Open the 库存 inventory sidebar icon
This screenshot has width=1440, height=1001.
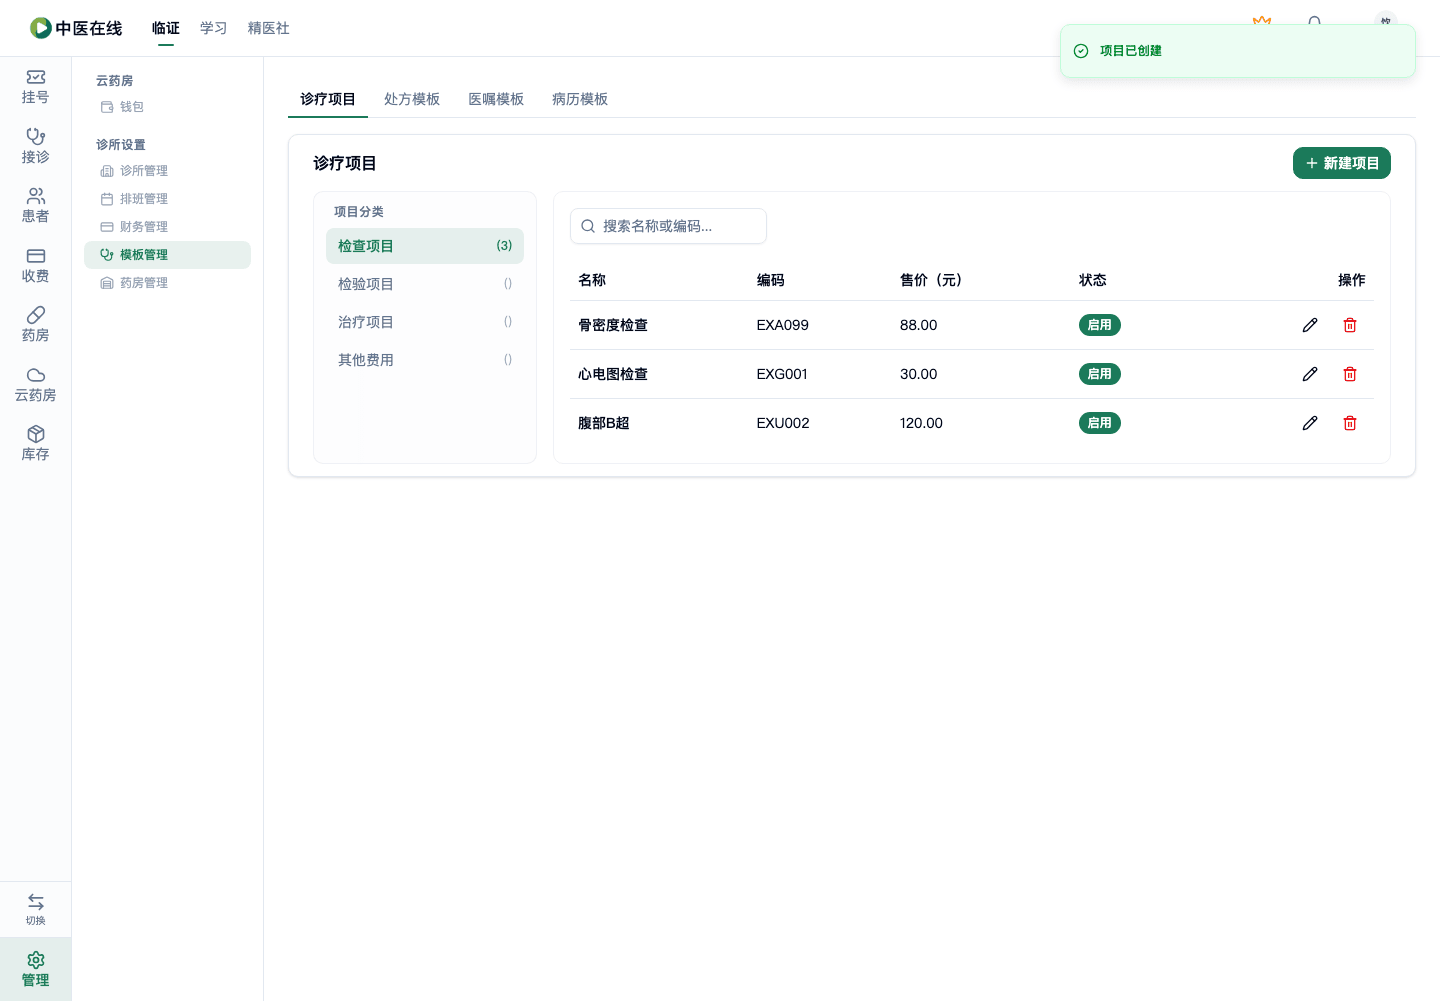pyautogui.click(x=36, y=444)
